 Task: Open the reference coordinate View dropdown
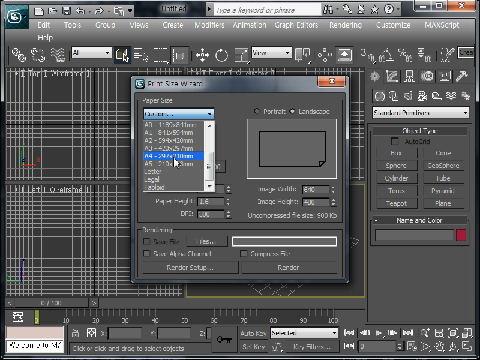[x=271, y=53]
